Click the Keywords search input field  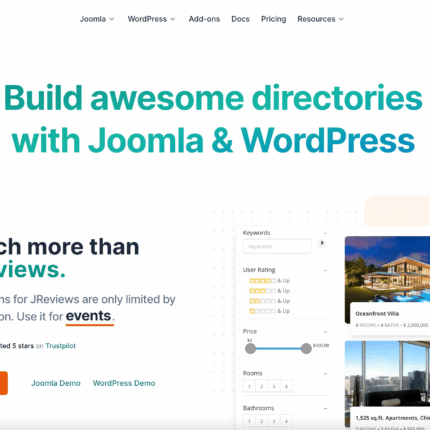(277, 246)
